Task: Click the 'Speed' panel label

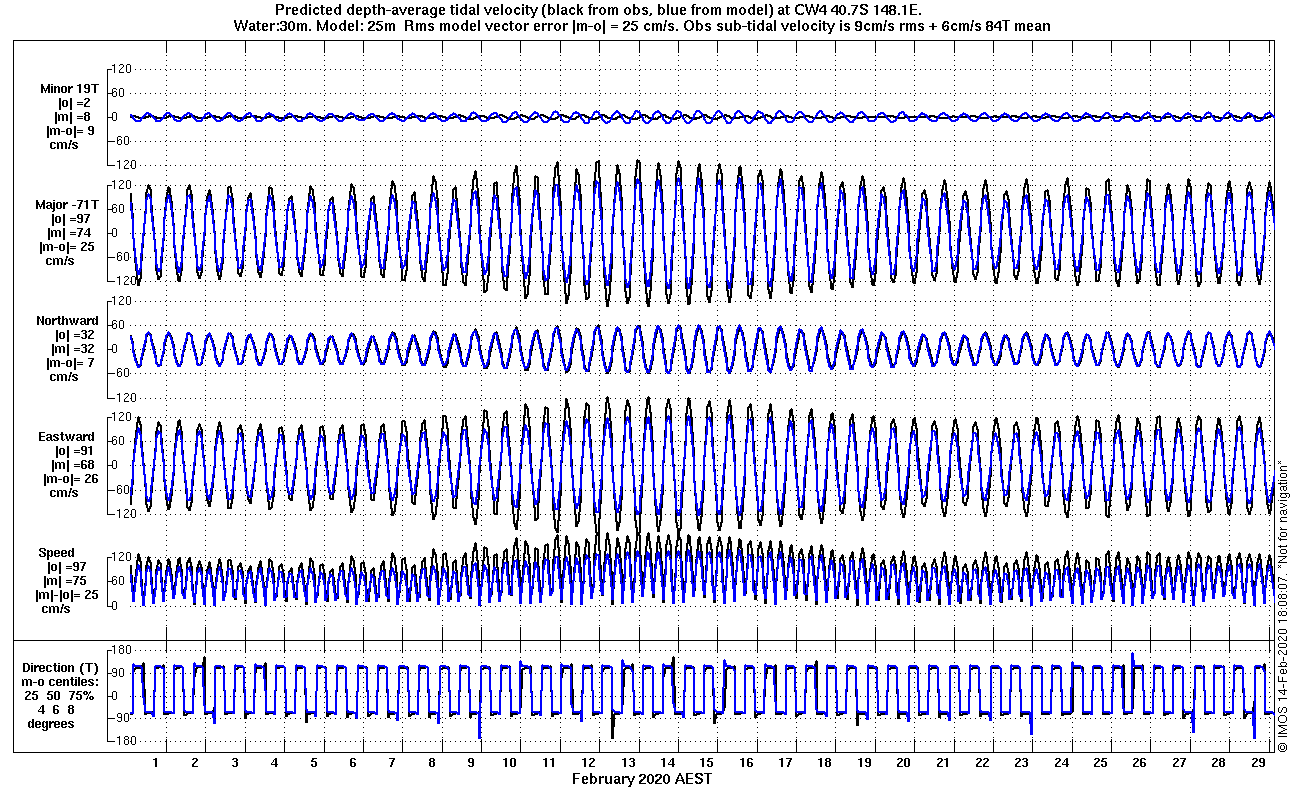Action: pyautogui.click(x=56, y=553)
